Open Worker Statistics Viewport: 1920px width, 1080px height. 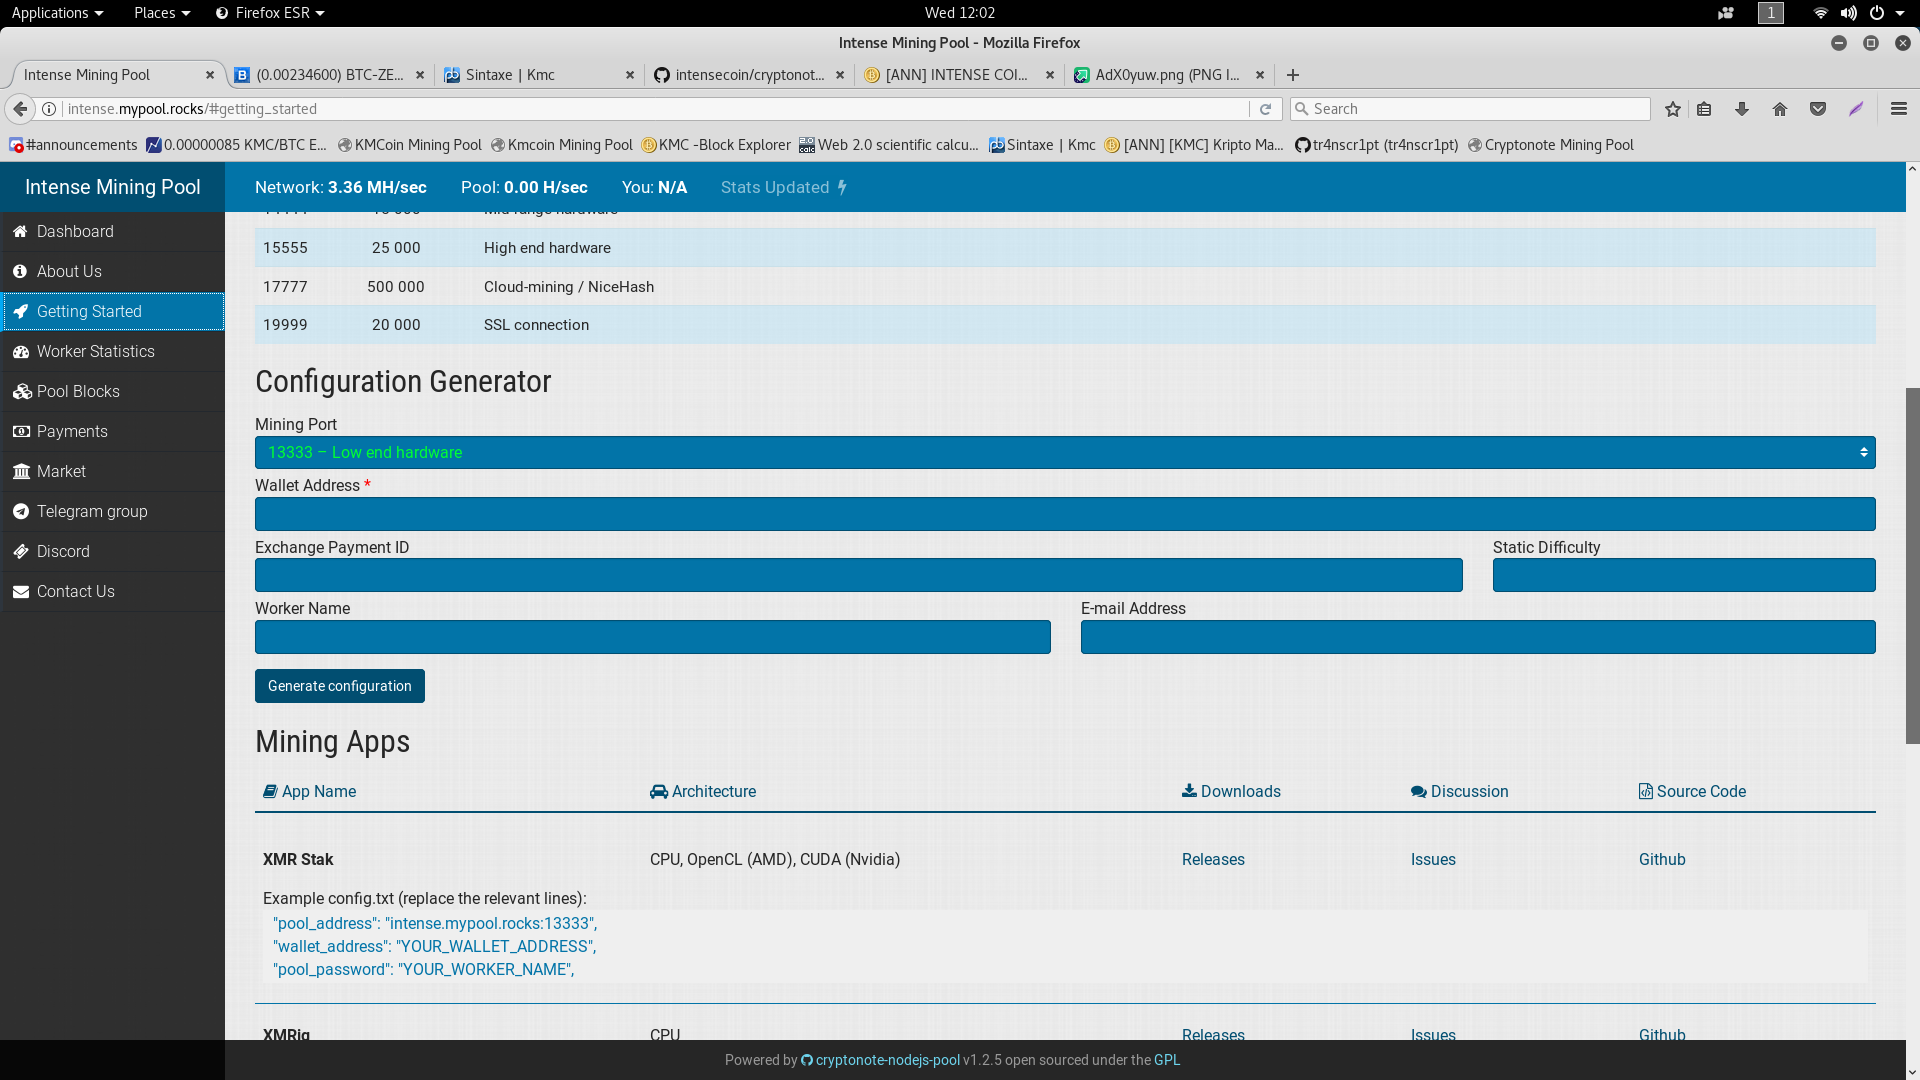(112, 351)
